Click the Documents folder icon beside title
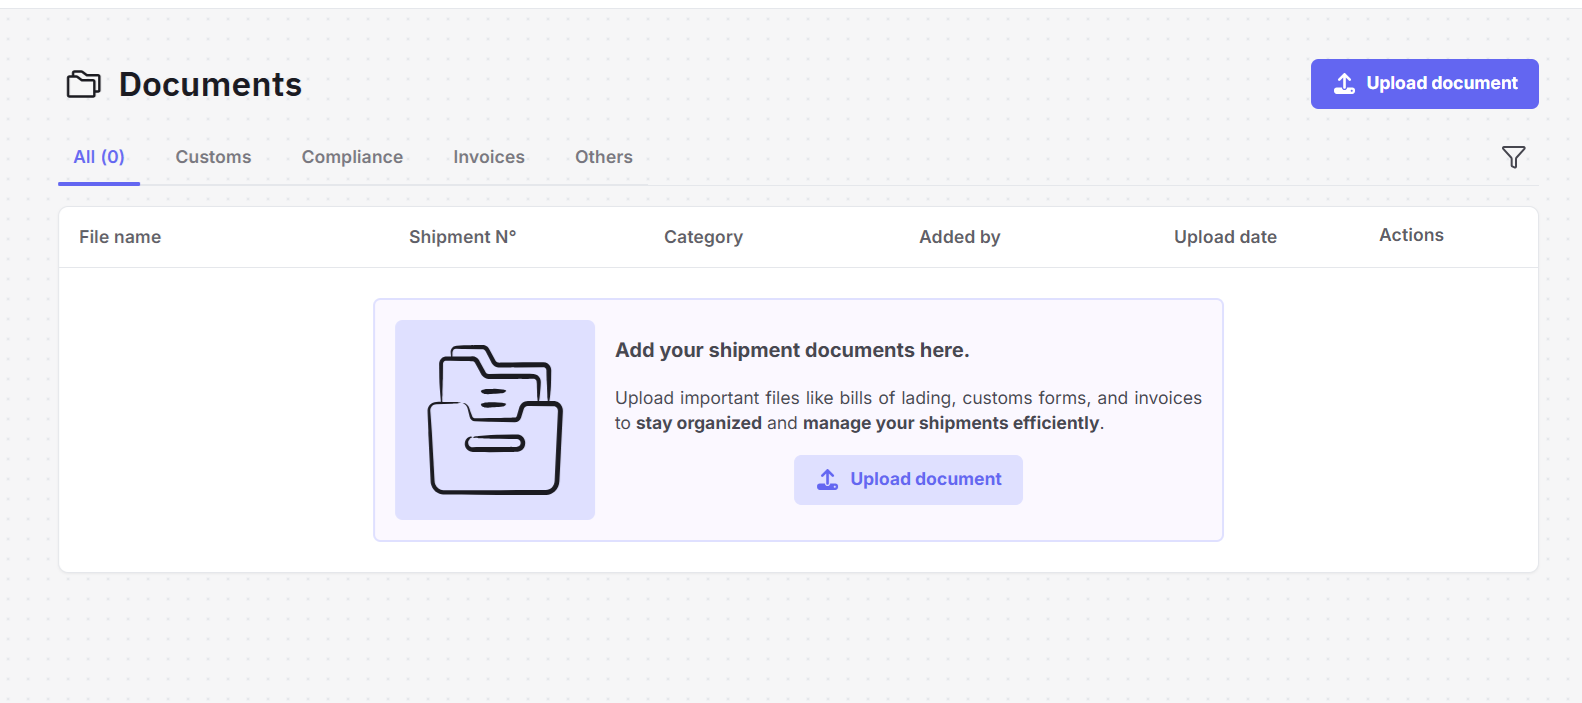Image resolution: width=1582 pixels, height=703 pixels. (84, 85)
